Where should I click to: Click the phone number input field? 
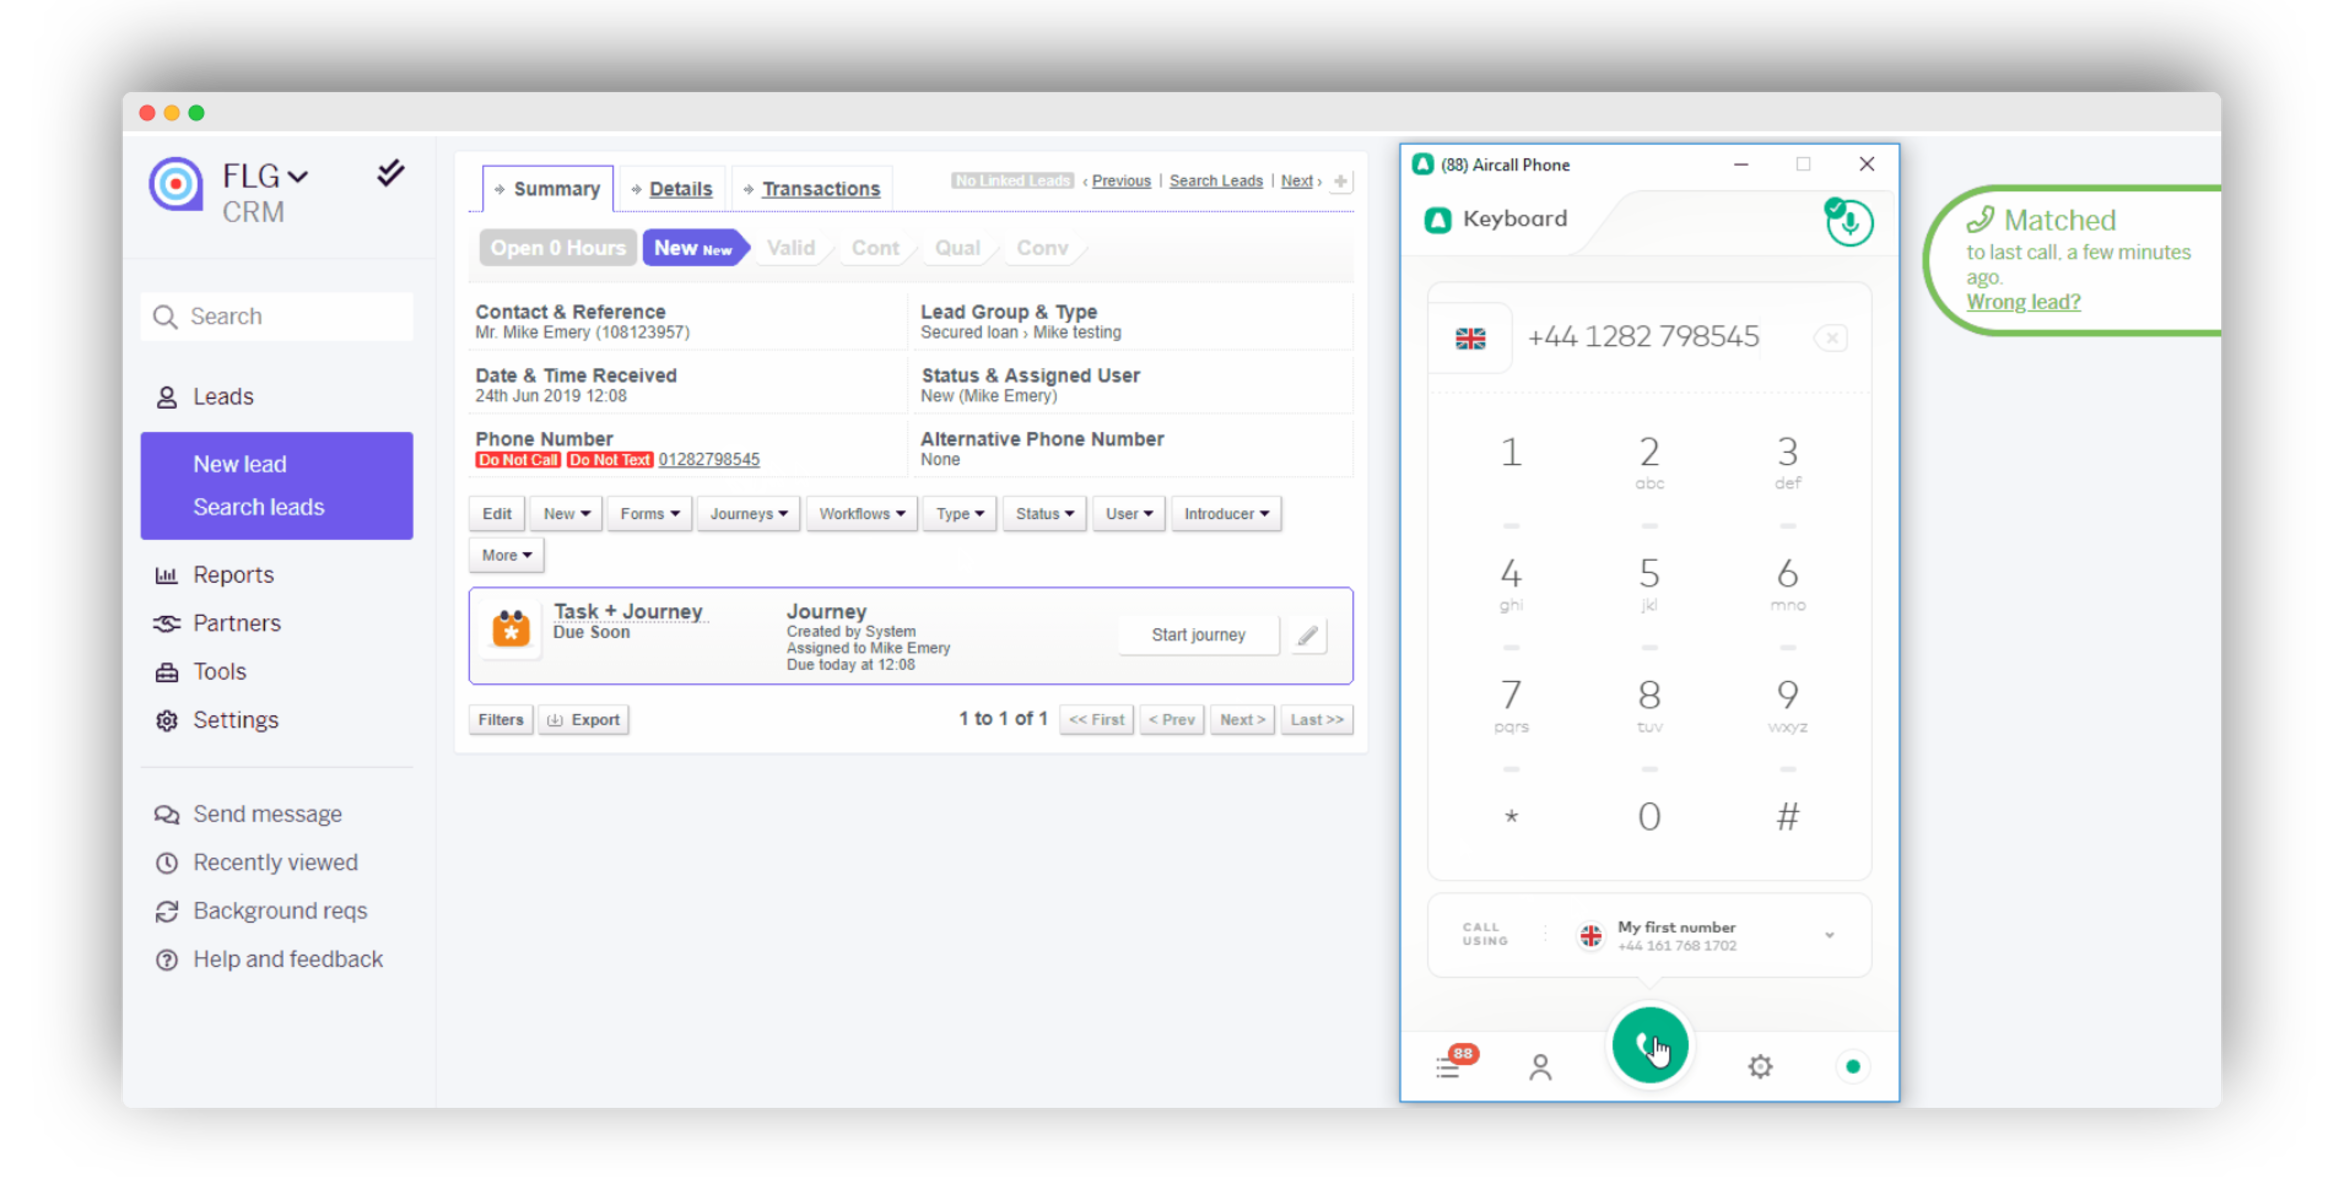1643,337
